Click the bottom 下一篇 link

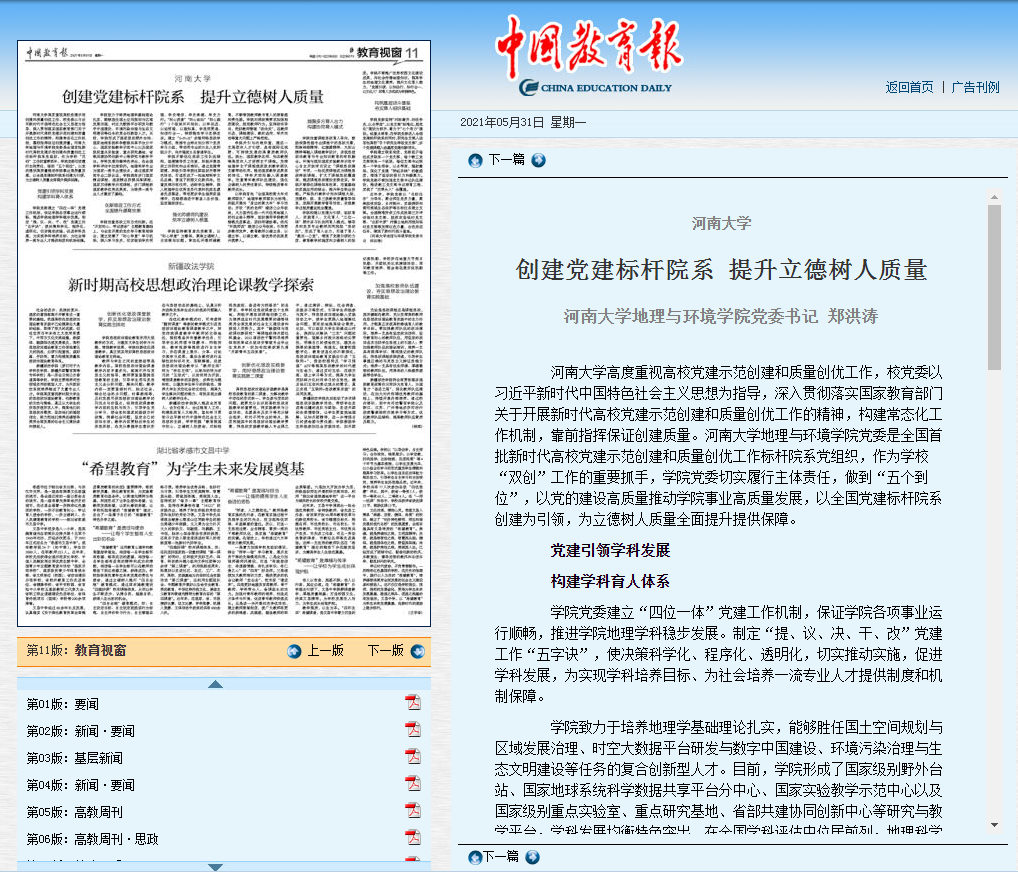(501, 856)
